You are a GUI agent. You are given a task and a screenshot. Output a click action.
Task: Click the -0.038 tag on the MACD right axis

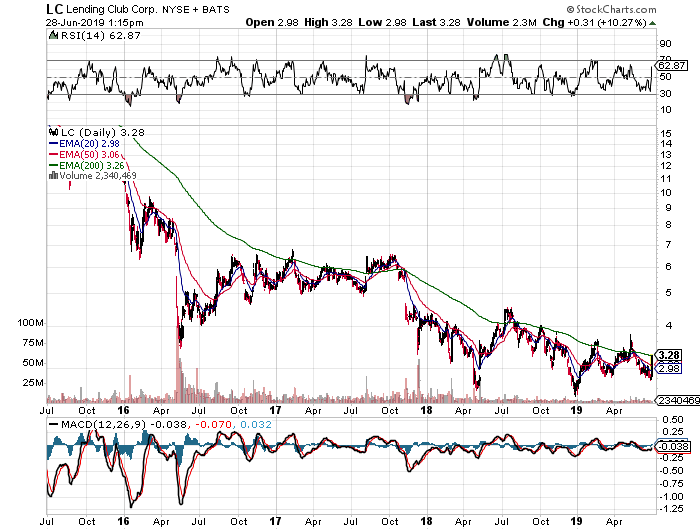tap(674, 447)
